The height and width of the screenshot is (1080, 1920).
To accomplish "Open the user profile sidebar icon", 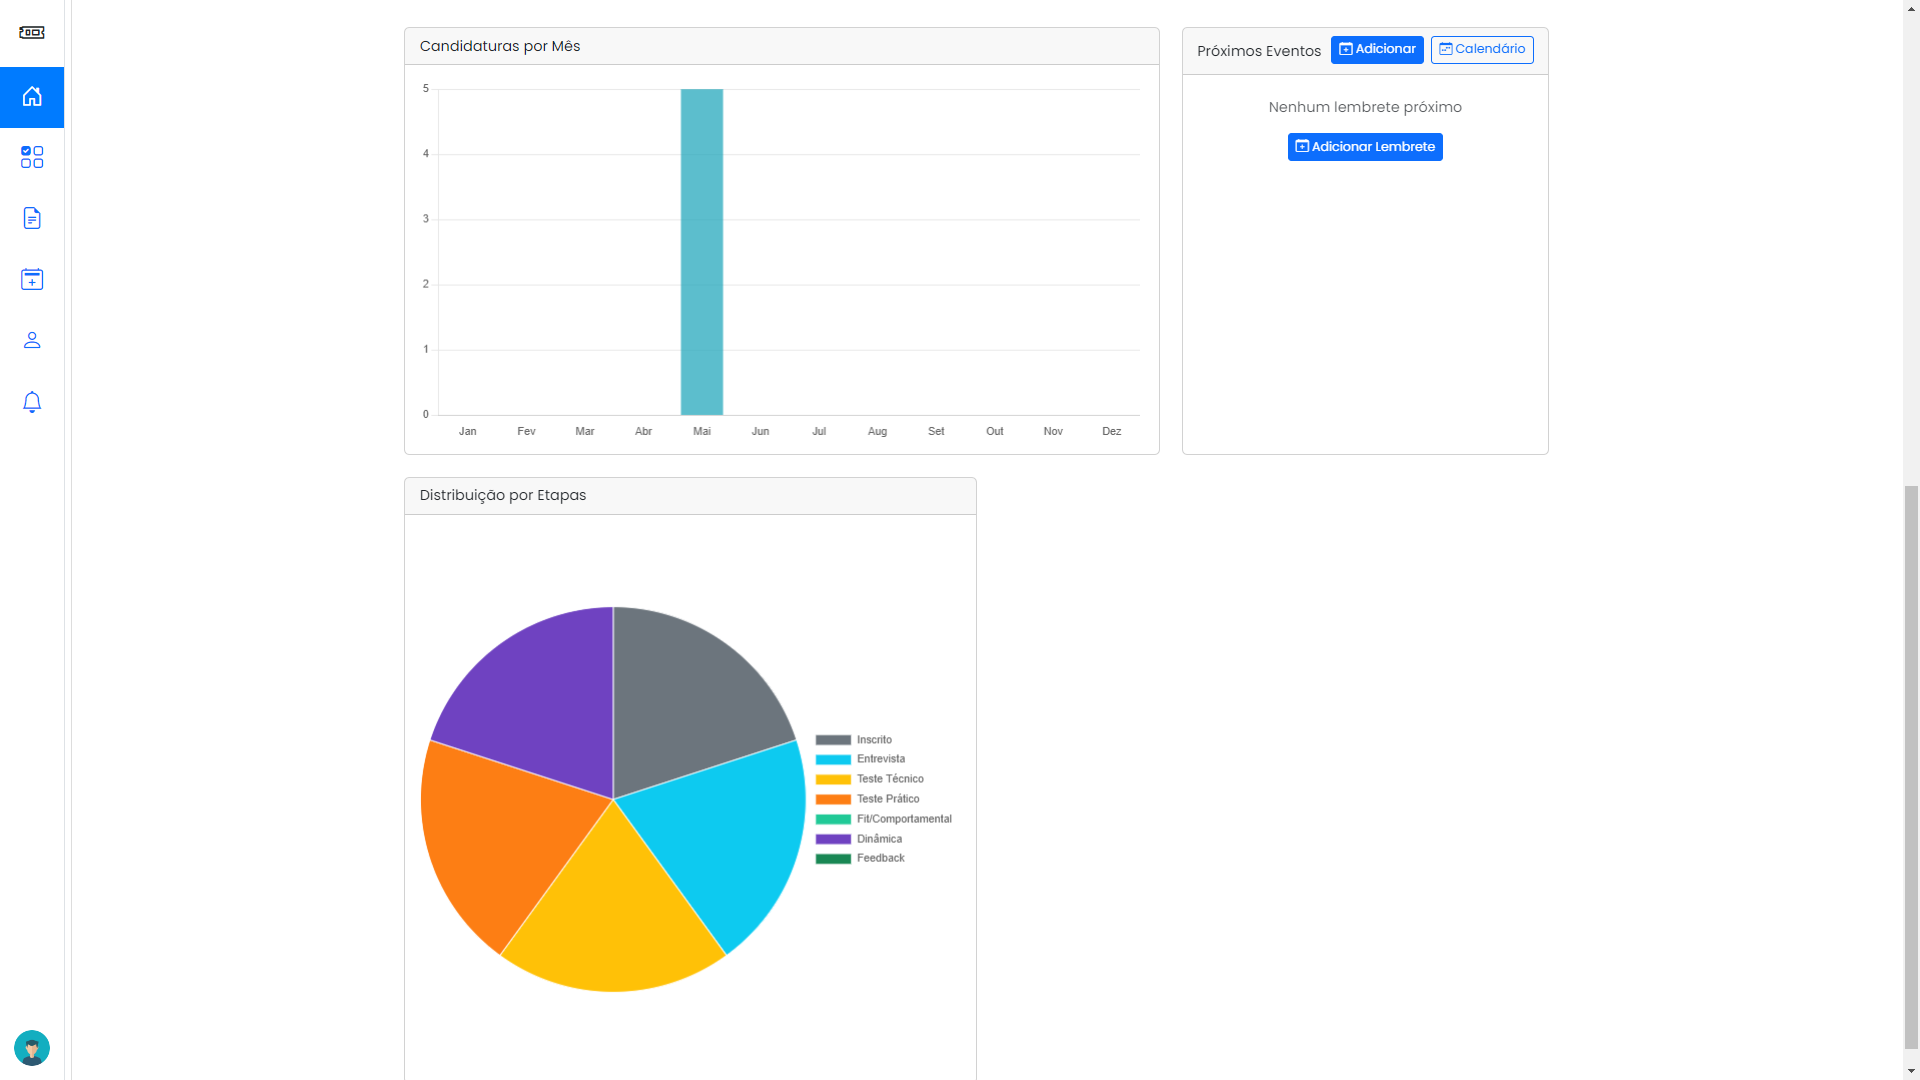I will pos(32,340).
